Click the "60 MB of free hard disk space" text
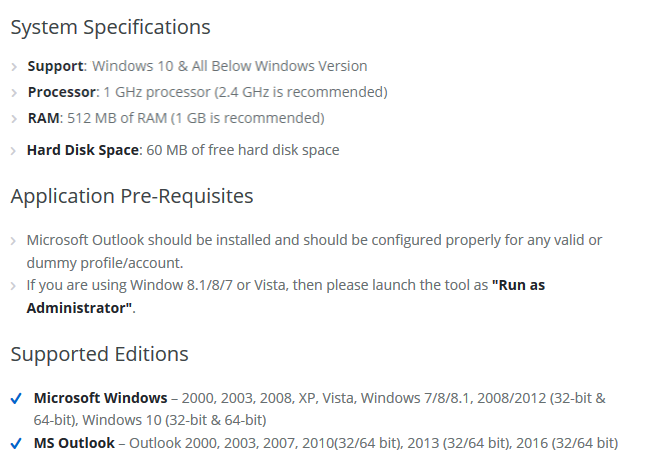The image size is (649, 472). point(243,150)
